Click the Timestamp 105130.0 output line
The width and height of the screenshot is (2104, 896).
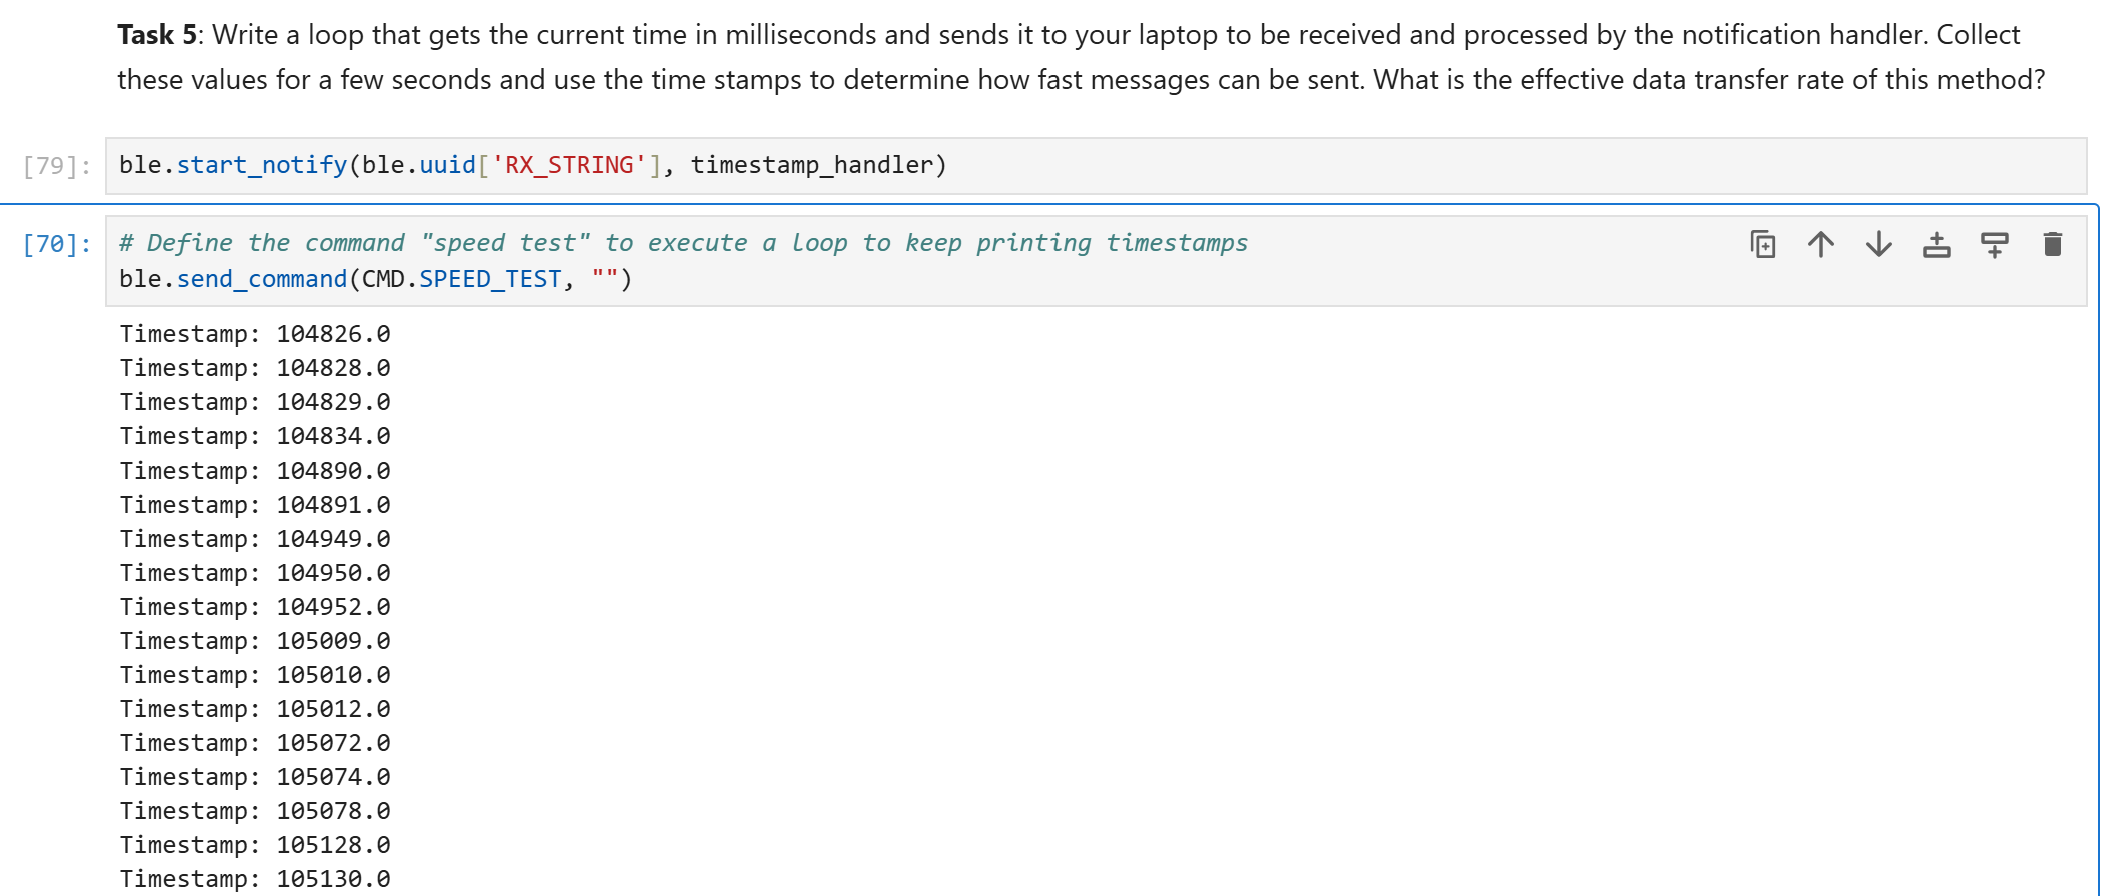click(255, 879)
